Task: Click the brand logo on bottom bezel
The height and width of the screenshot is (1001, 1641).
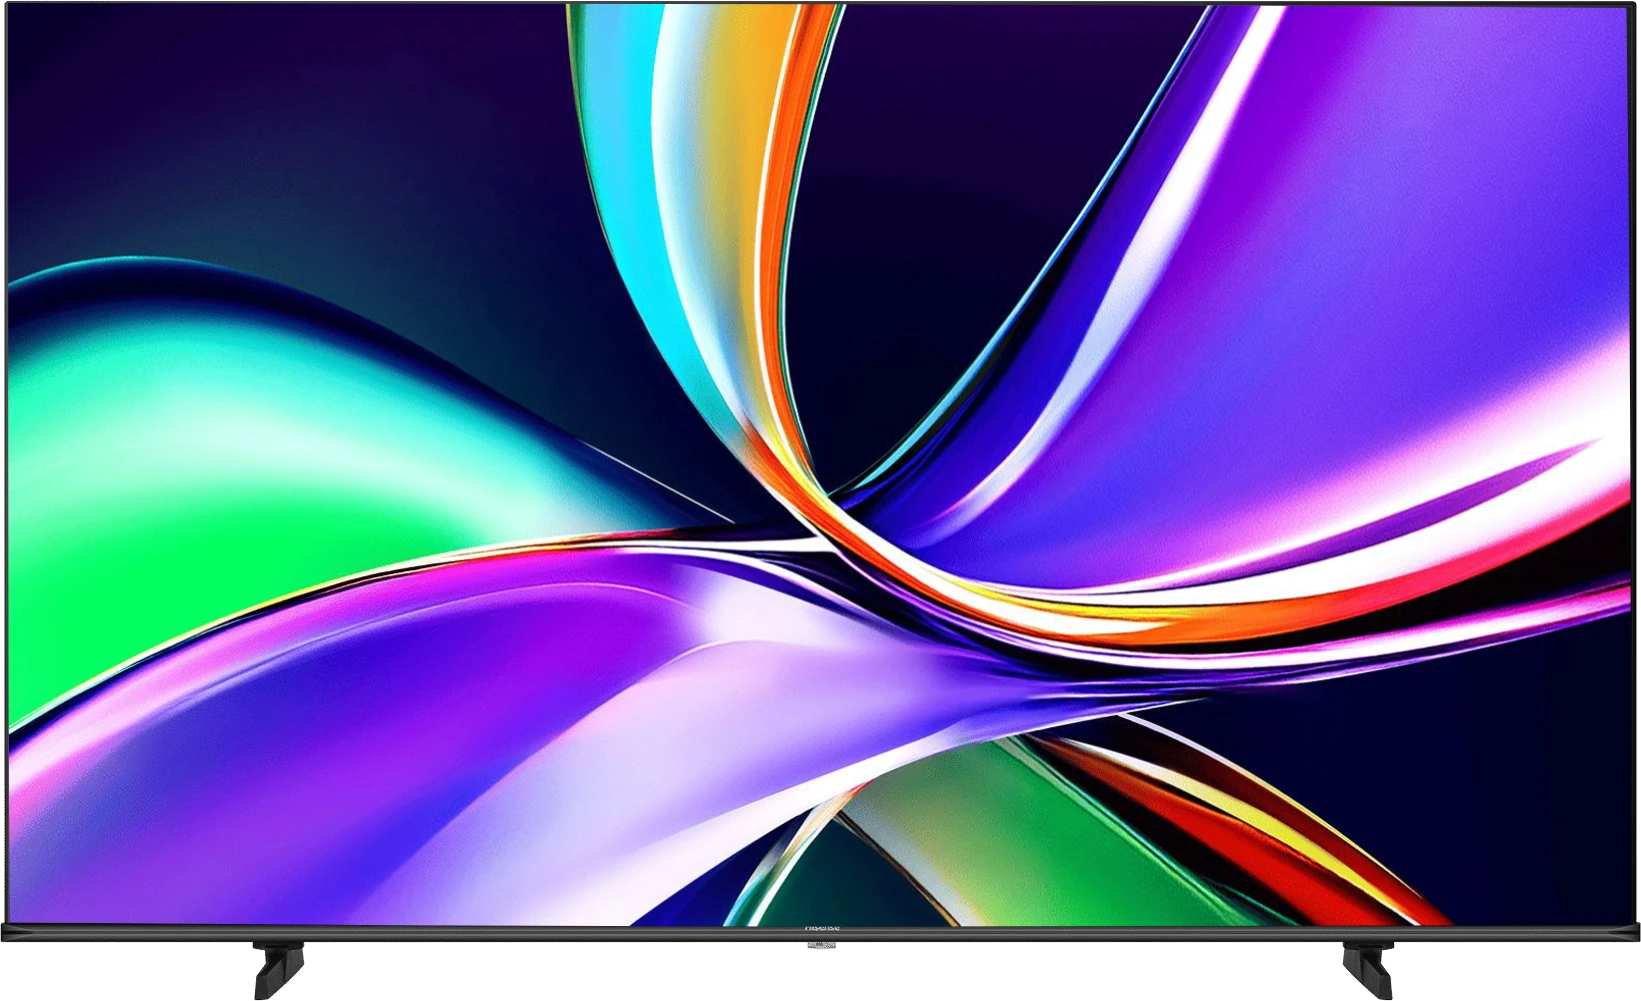Action: click(821, 929)
